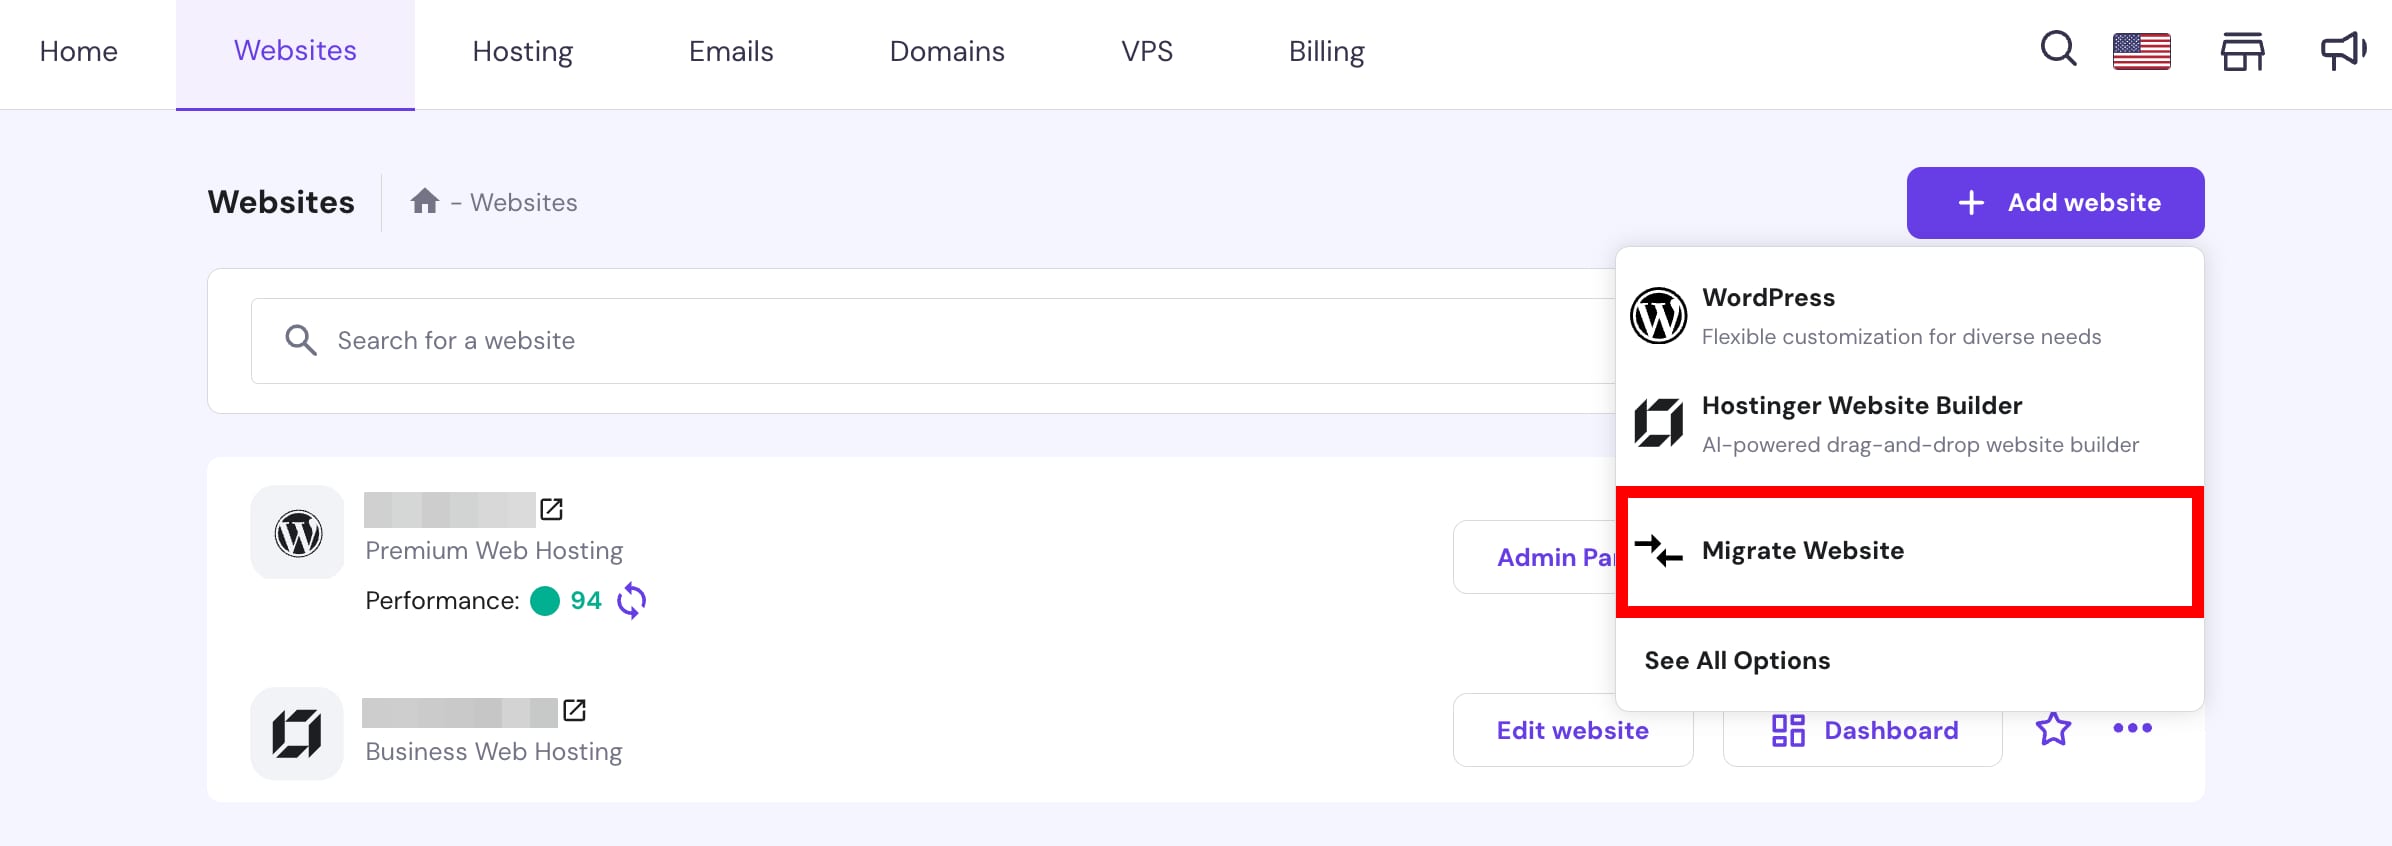
Task: Open the marketplace storefront icon
Action: pyautogui.click(x=2243, y=52)
